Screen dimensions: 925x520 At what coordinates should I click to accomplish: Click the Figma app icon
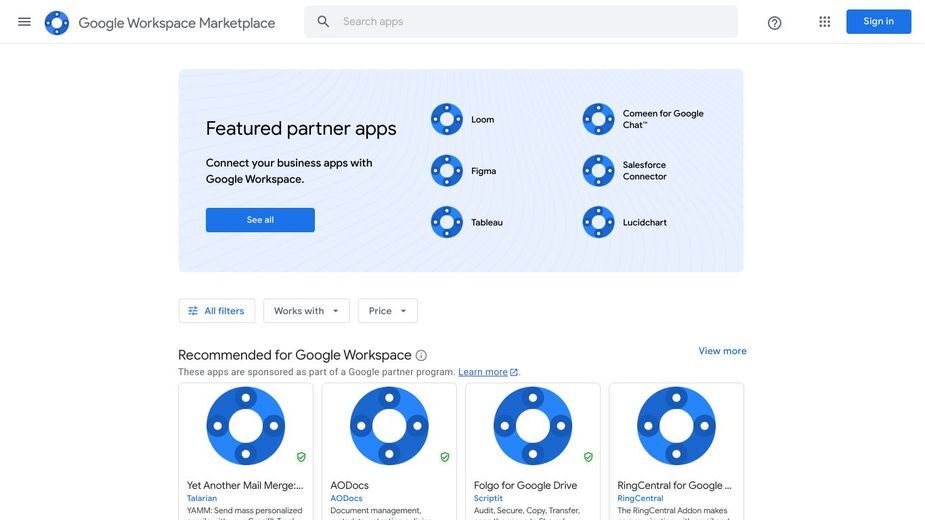(447, 171)
